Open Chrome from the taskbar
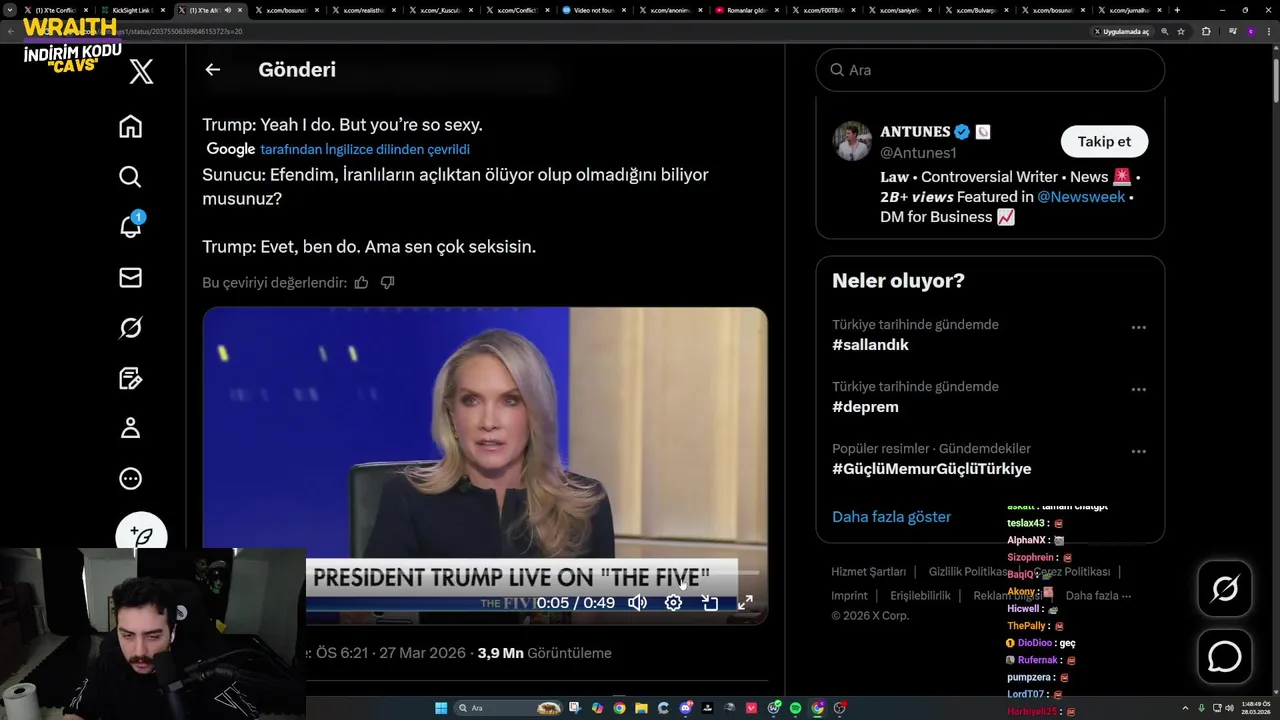 619,708
